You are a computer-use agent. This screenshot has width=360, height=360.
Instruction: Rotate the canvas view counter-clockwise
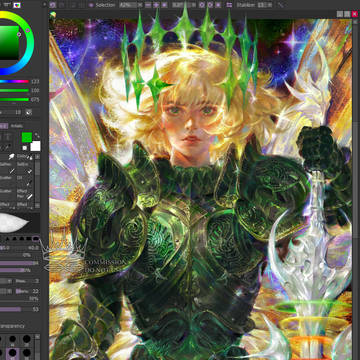[x=202, y=5]
